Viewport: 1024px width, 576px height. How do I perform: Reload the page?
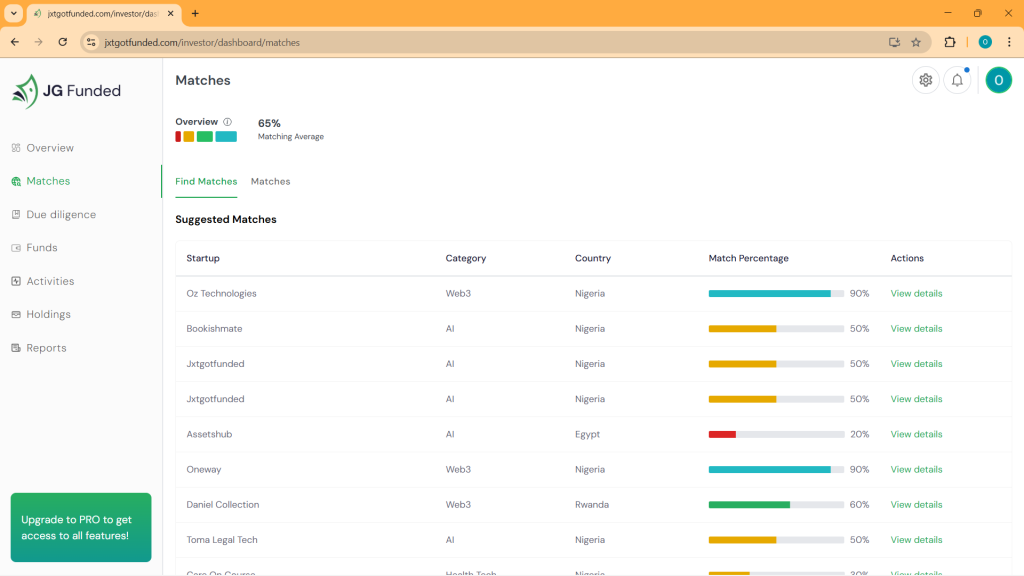pos(63,42)
